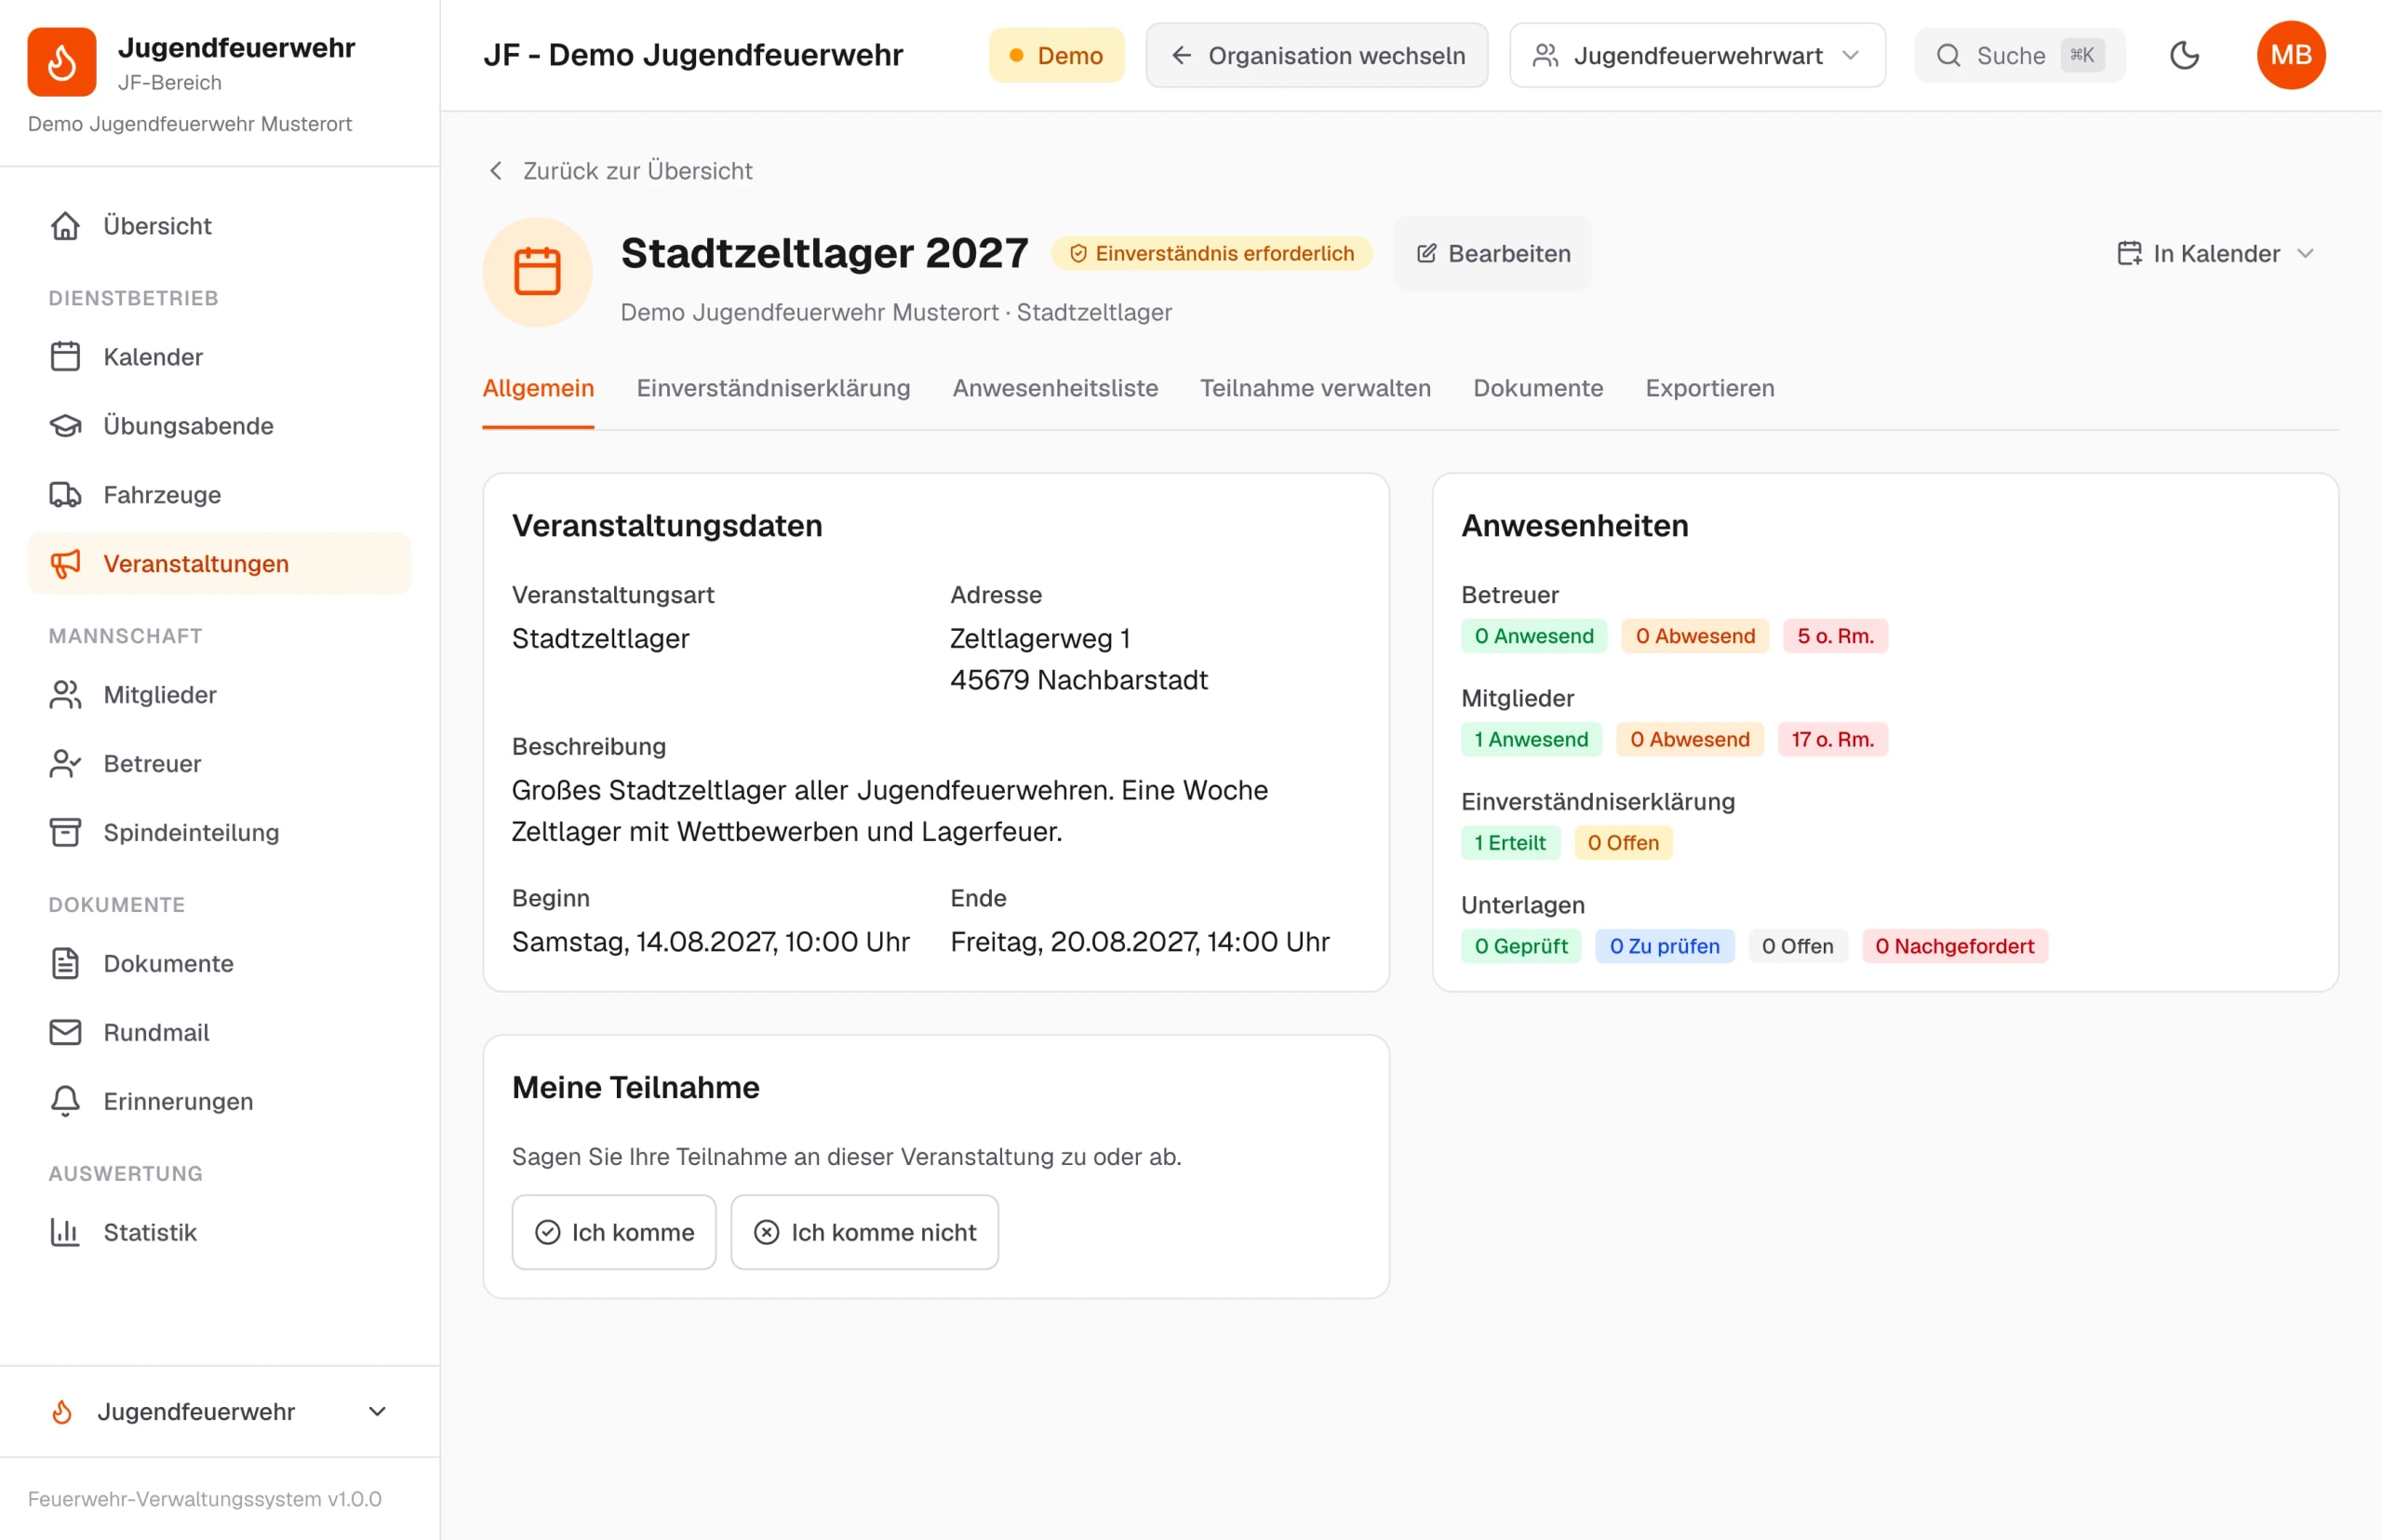The width and height of the screenshot is (2382, 1540).
Task: Switch to Einverständniserklärung tab
Action: pos(773,388)
